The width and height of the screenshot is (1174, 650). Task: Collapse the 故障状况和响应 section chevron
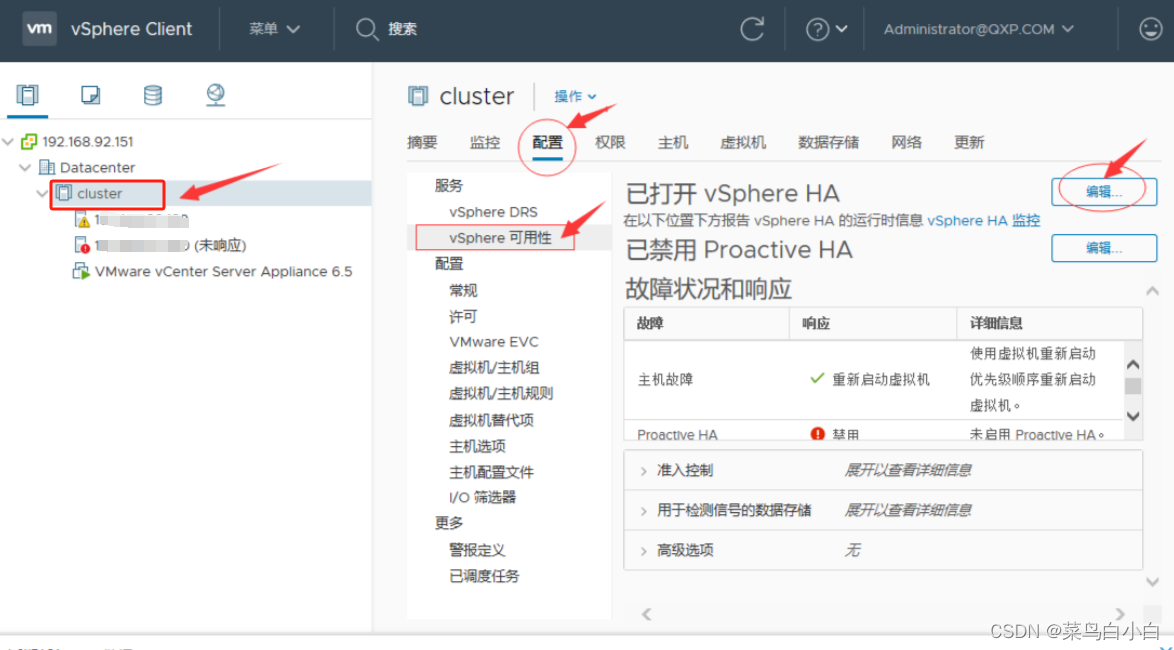click(1152, 291)
